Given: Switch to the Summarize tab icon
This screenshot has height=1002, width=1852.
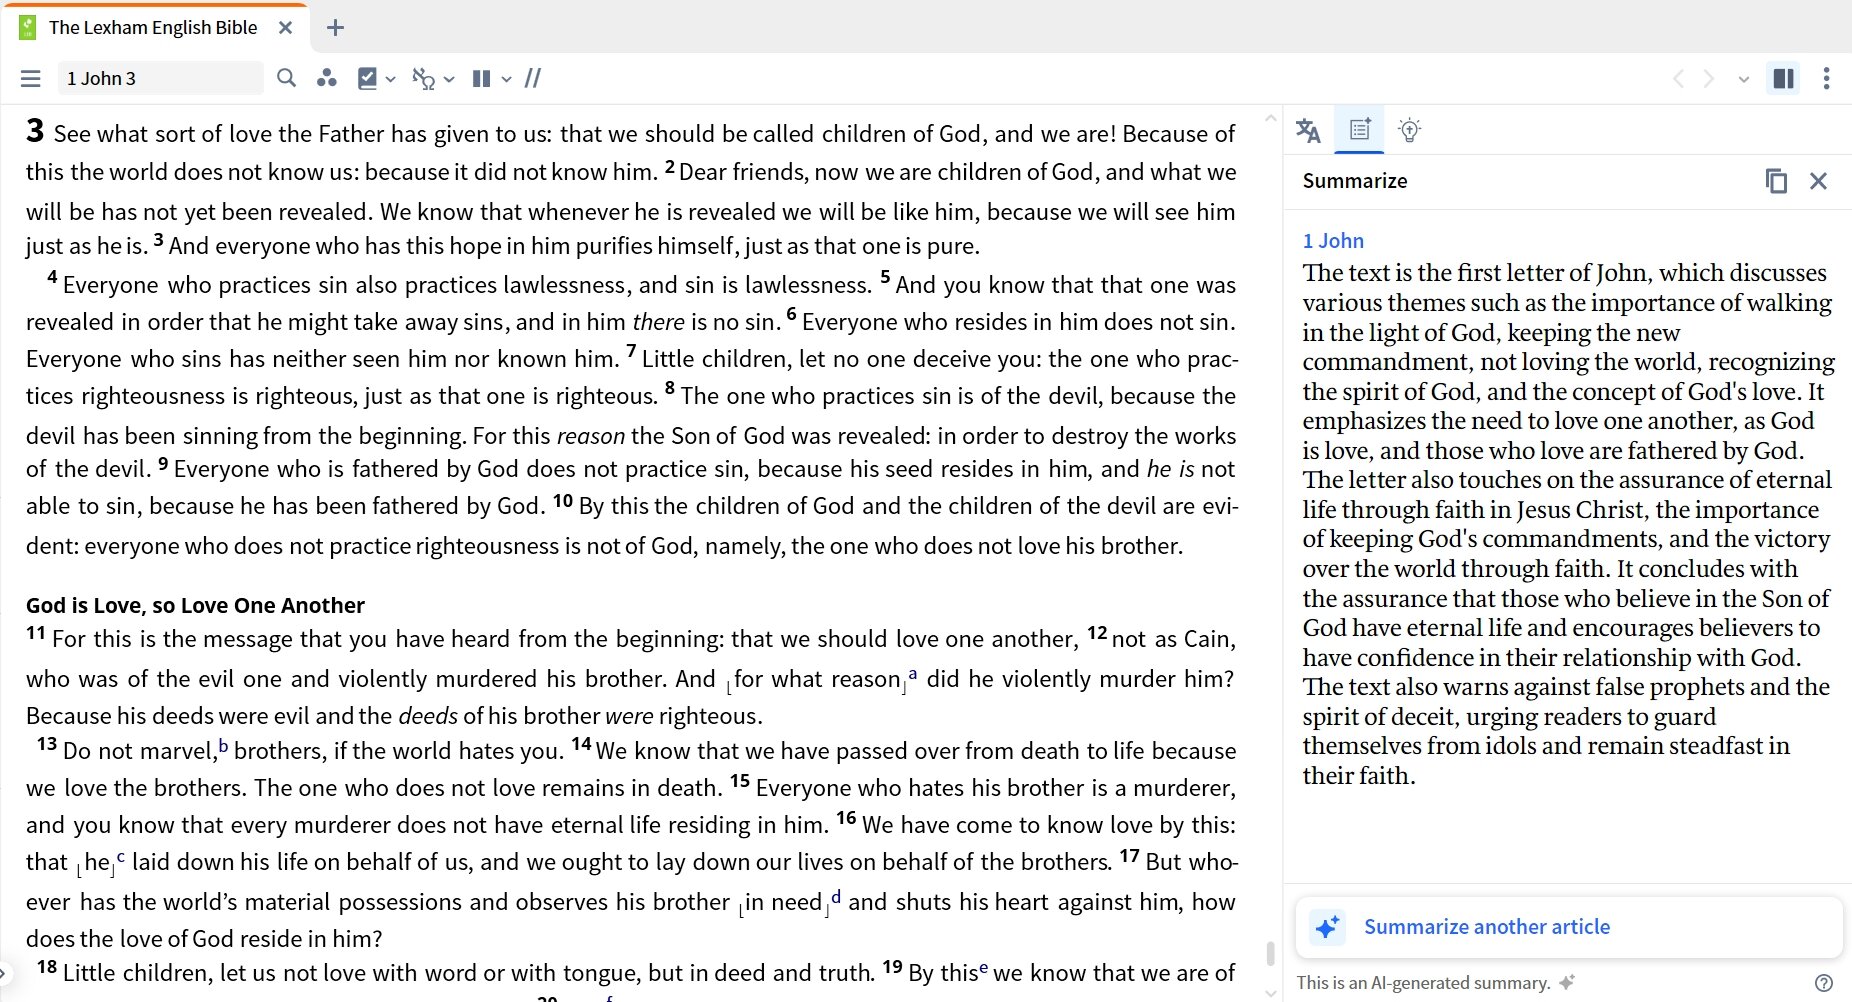Looking at the screenshot, I should point(1360,129).
